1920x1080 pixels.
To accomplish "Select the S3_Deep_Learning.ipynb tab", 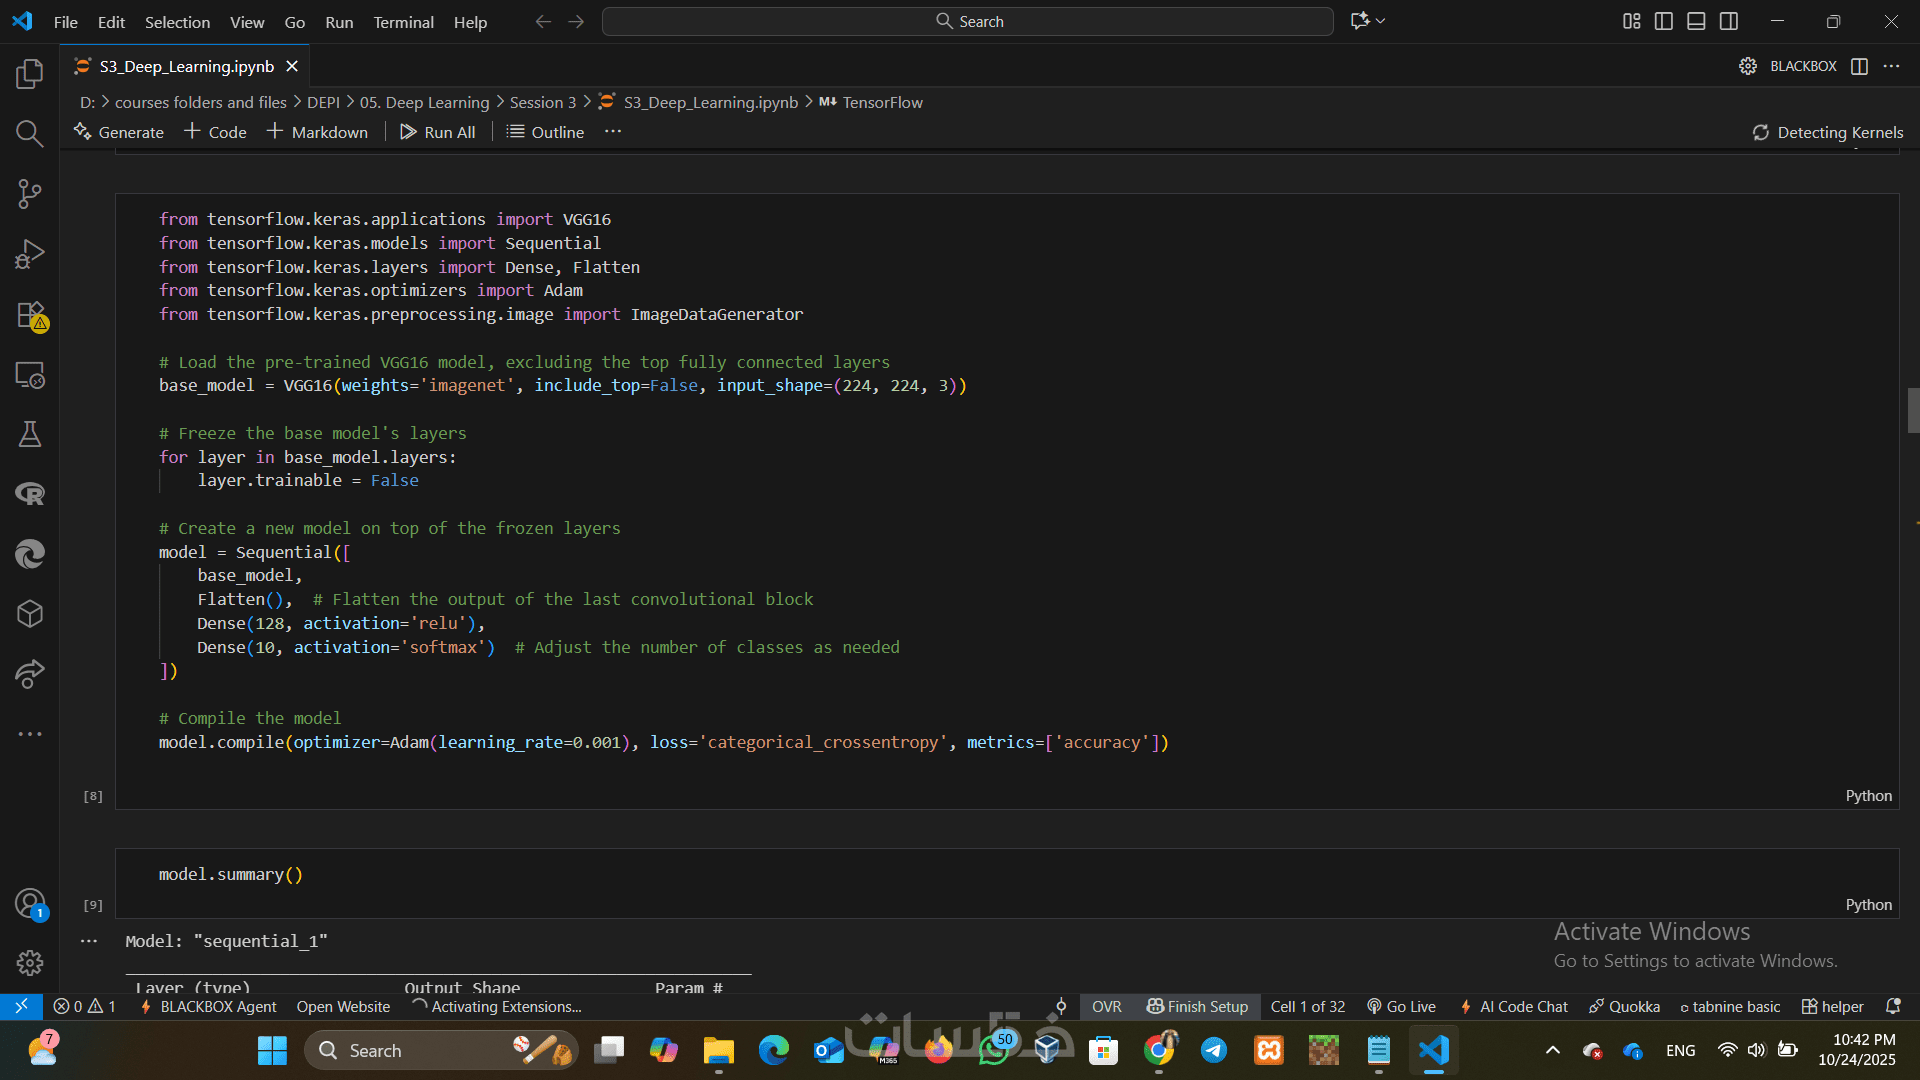I will click(186, 66).
